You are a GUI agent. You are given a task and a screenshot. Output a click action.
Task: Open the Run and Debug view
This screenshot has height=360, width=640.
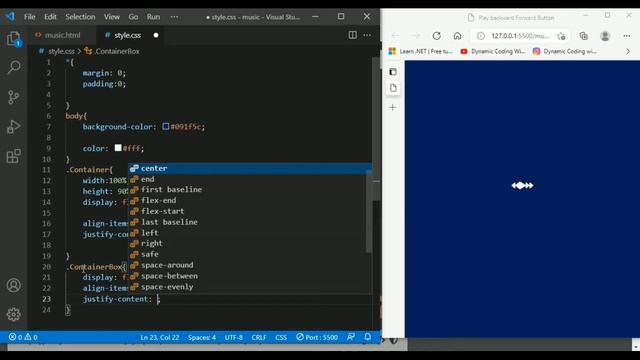point(13,127)
